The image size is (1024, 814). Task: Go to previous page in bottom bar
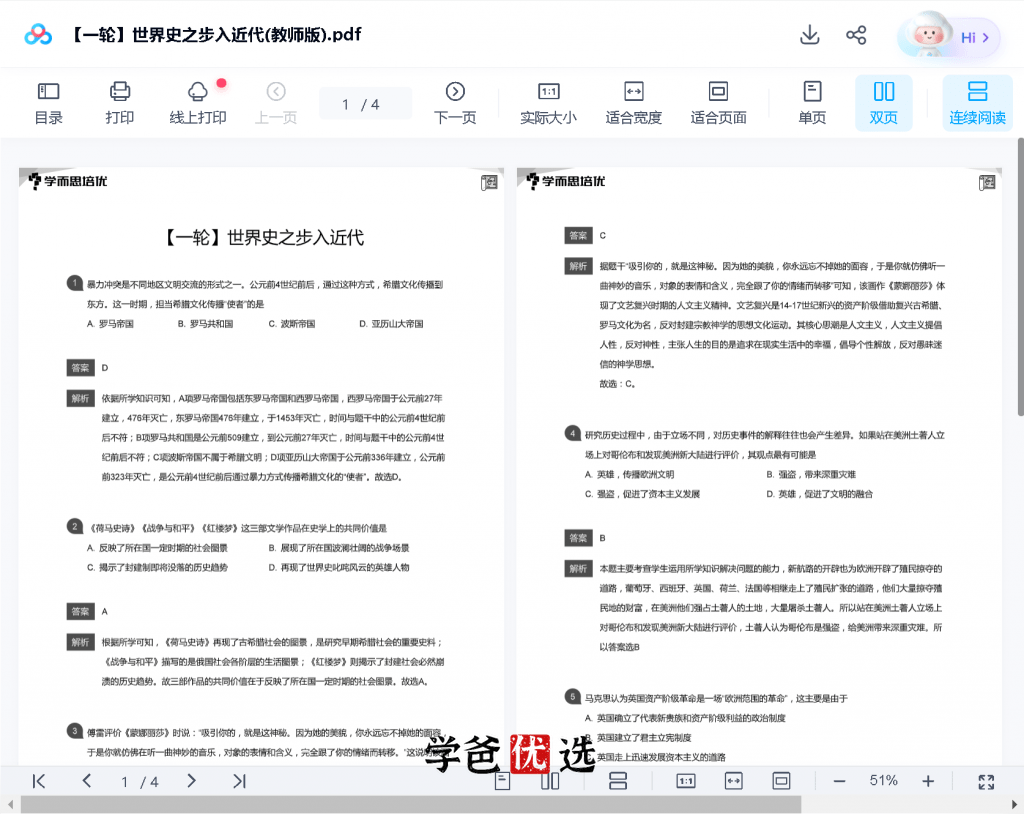pos(86,781)
